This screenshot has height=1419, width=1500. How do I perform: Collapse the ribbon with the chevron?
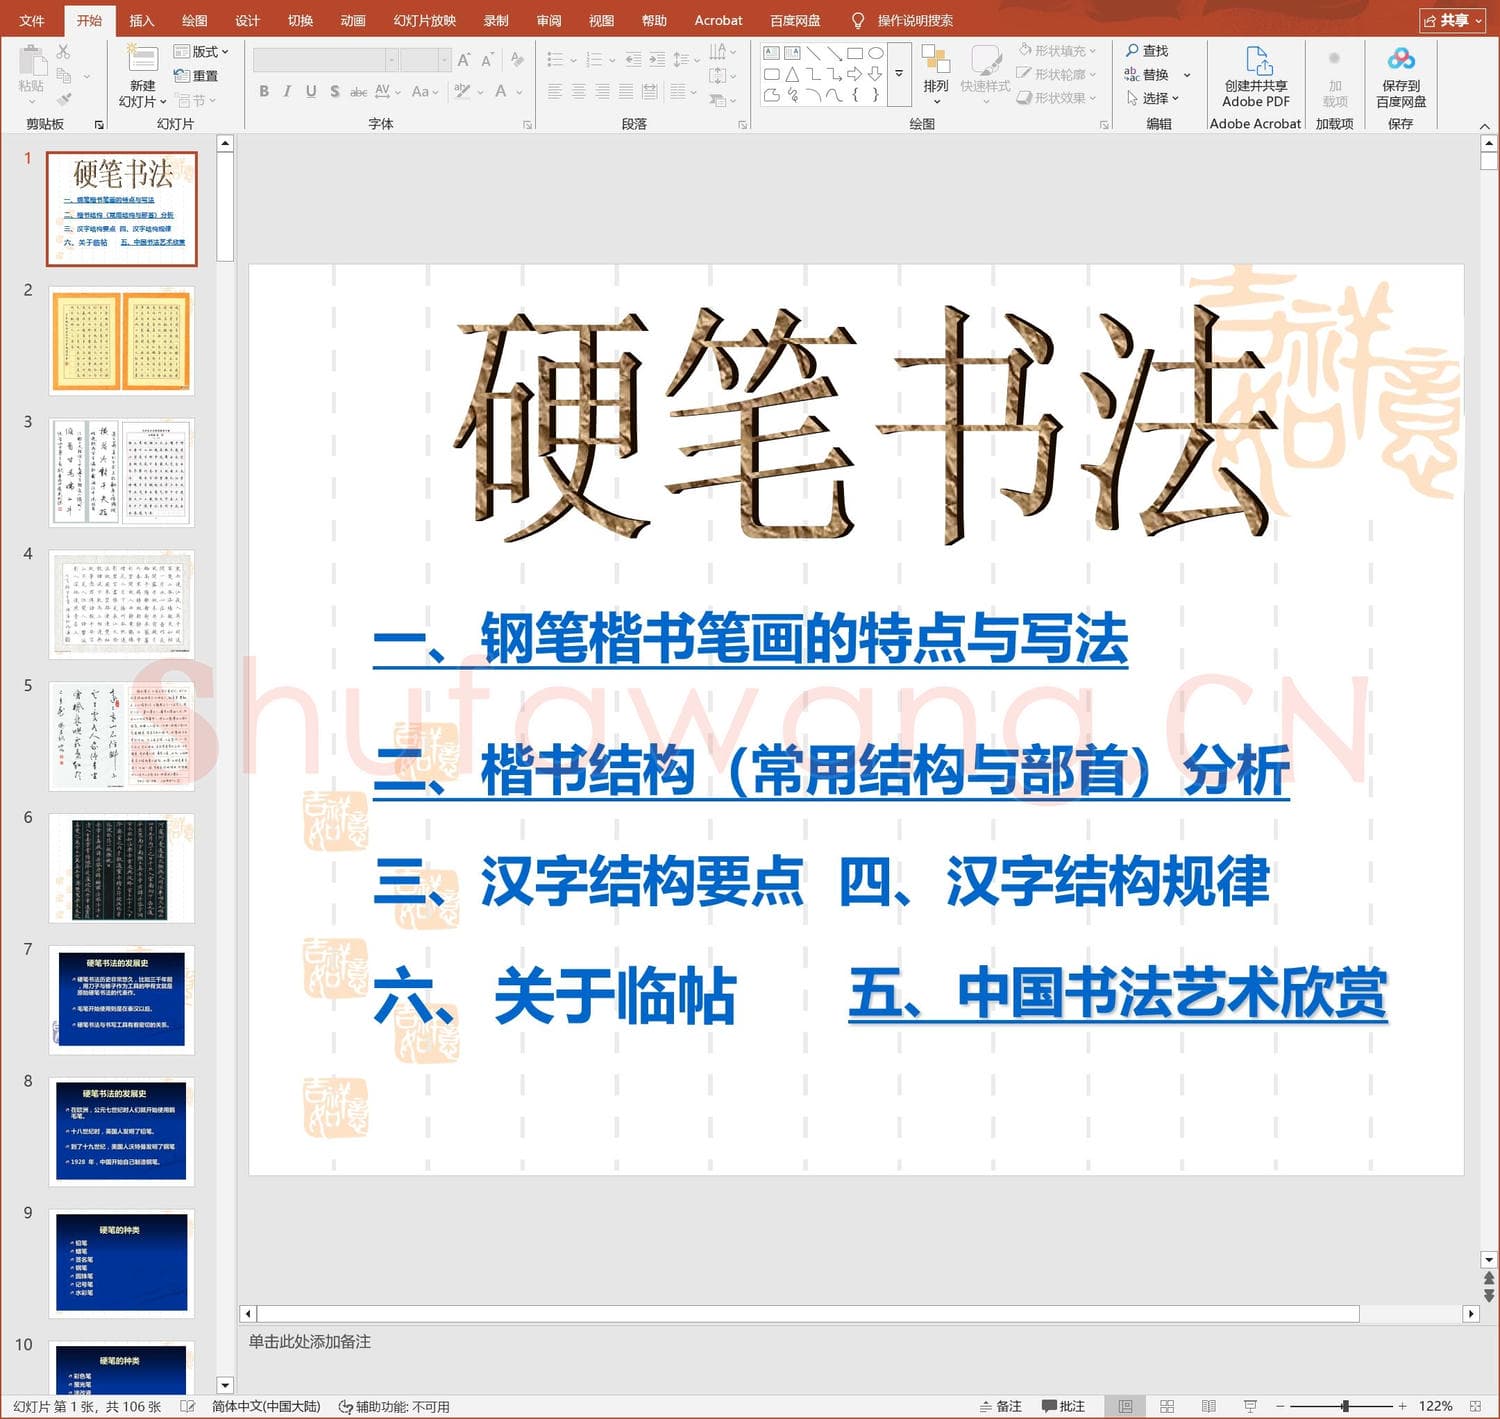pyautogui.click(x=1485, y=126)
